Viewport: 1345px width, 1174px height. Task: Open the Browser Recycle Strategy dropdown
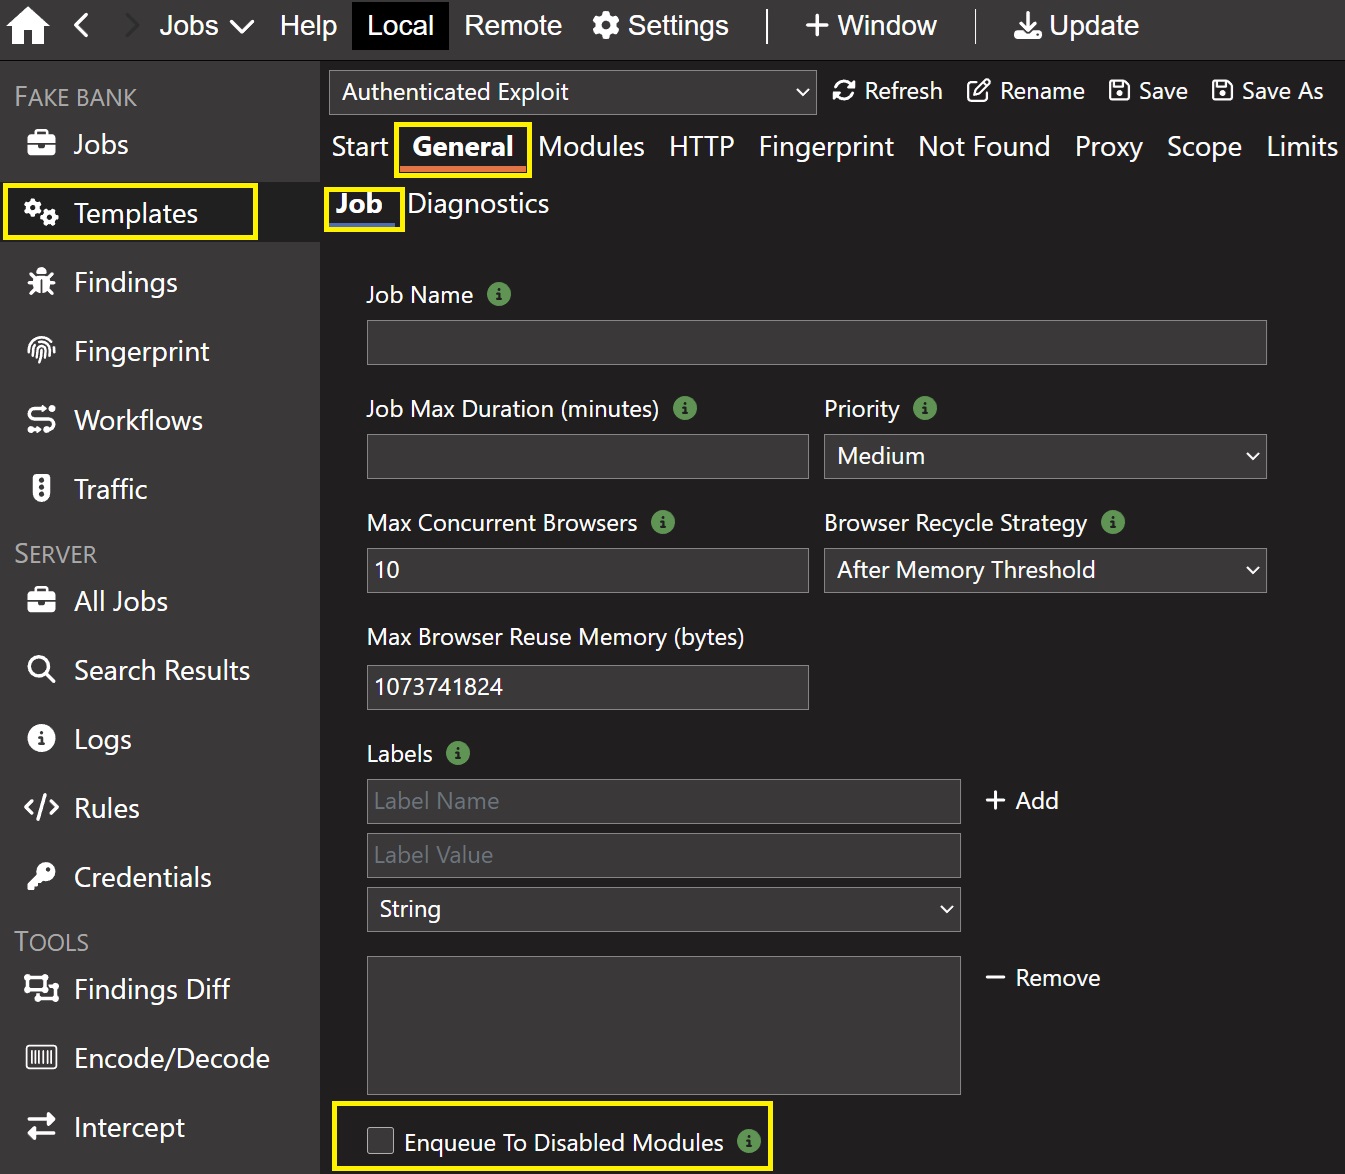pos(1045,570)
